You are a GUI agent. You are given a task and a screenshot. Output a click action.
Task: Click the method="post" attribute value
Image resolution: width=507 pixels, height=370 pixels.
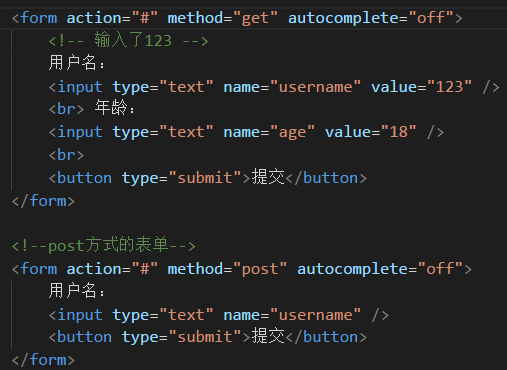260,269
